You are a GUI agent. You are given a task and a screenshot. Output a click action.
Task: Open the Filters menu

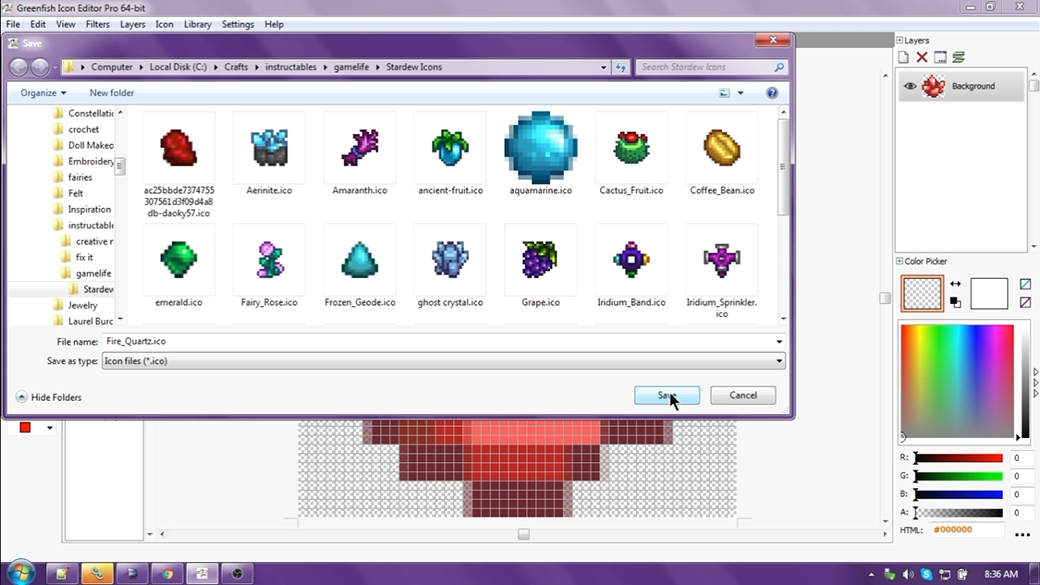coord(97,24)
